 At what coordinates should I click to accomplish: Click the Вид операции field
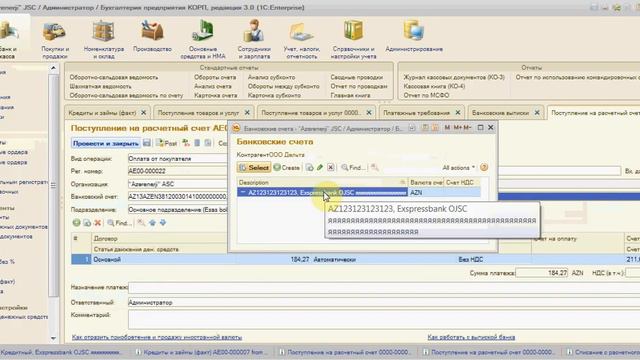(x=178, y=158)
